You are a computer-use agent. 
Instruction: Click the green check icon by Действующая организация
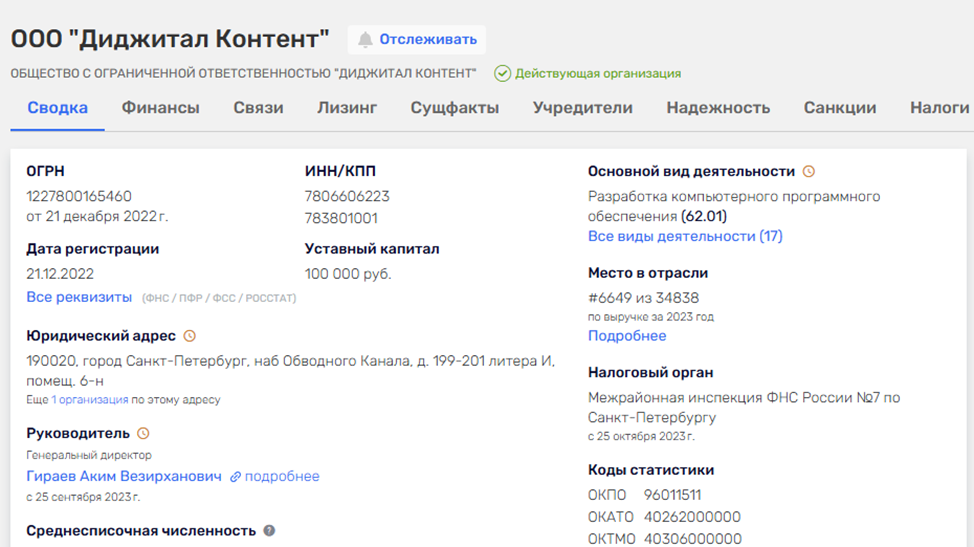click(x=502, y=73)
